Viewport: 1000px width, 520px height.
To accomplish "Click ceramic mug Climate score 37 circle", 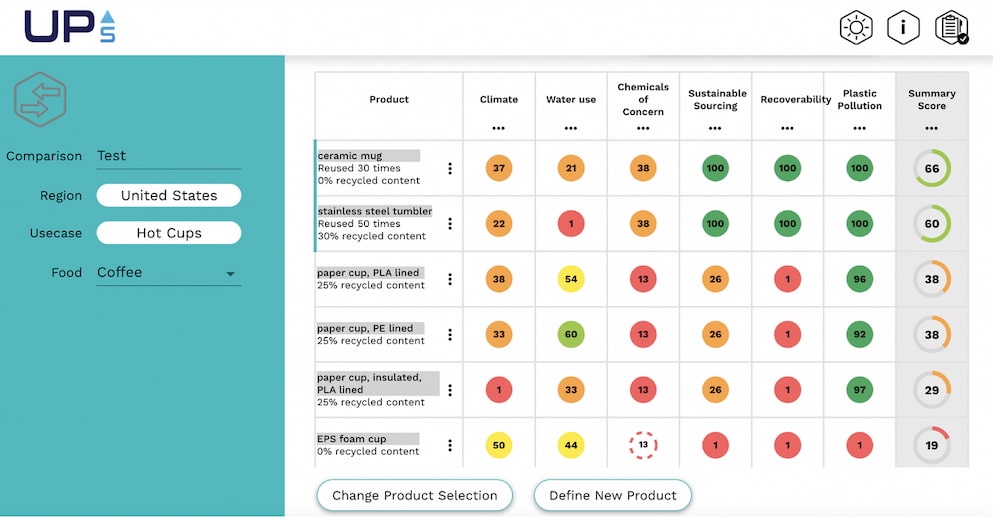I will [499, 168].
